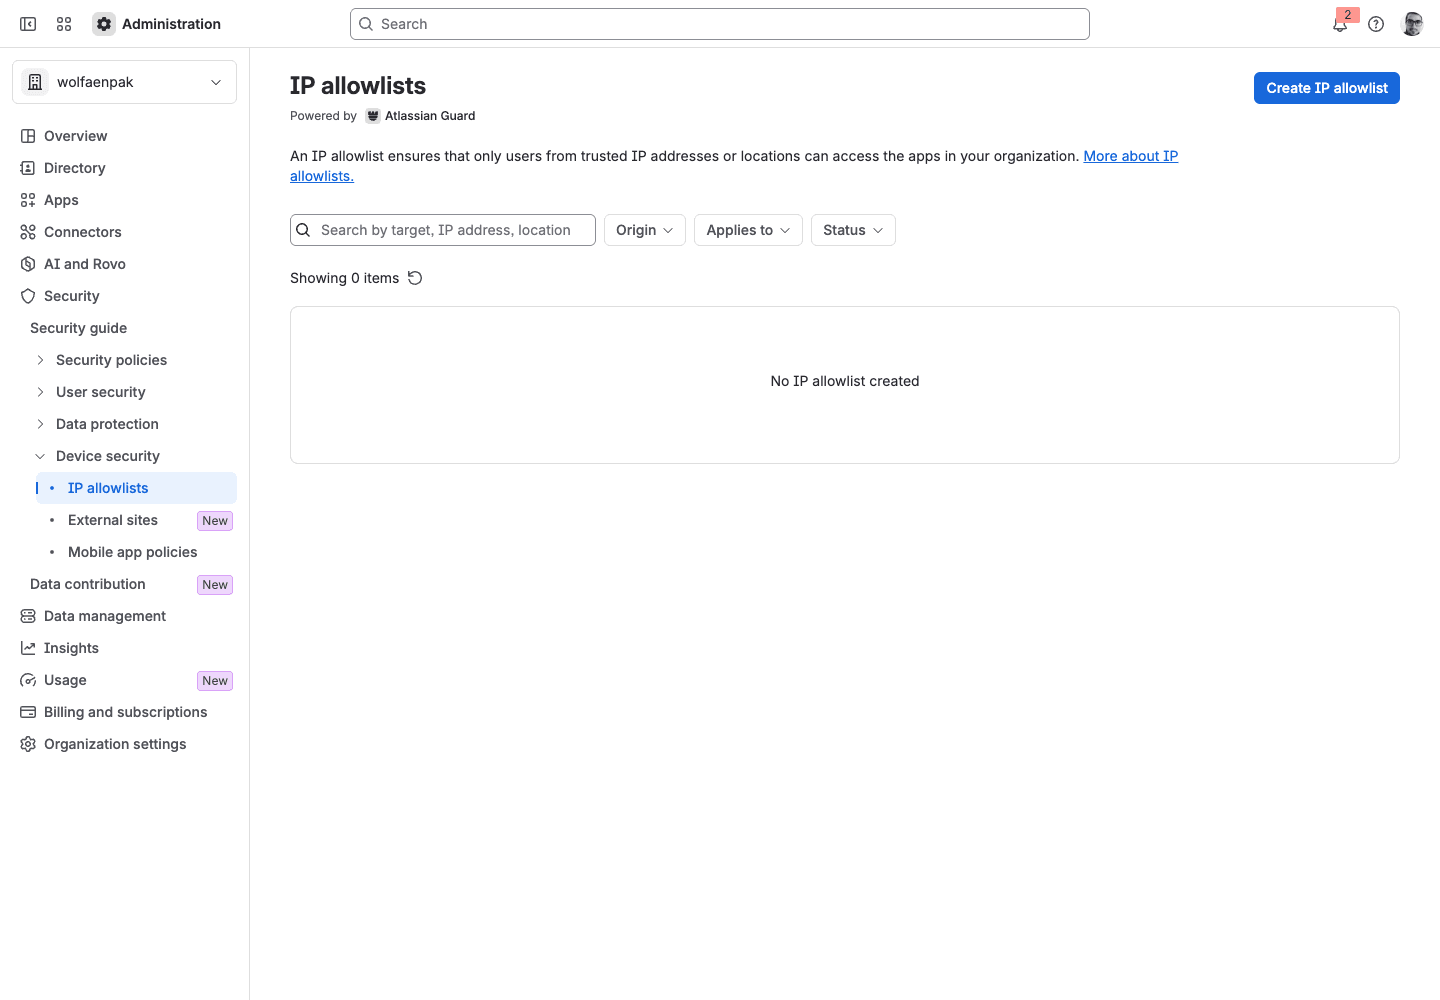Click the New badge next to Usage

point(215,681)
